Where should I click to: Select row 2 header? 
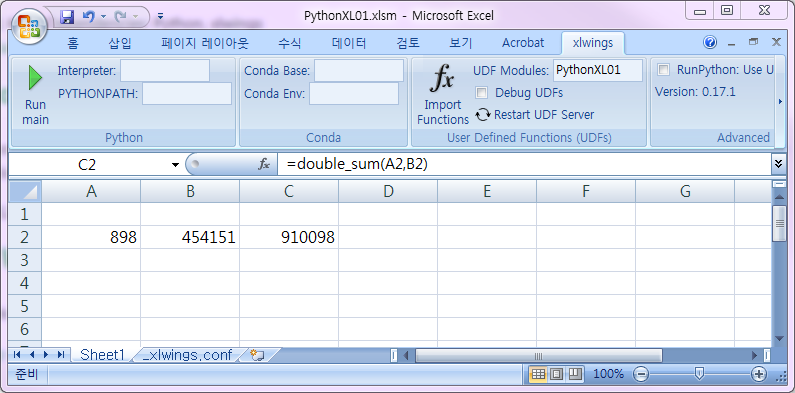point(24,237)
